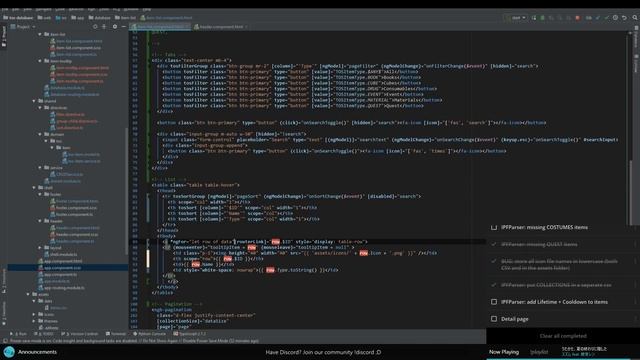Open the Structure vertical sidebar tab
Image resolution: width=640 pixels, height=360 pixels.
[x=4, y=281]
